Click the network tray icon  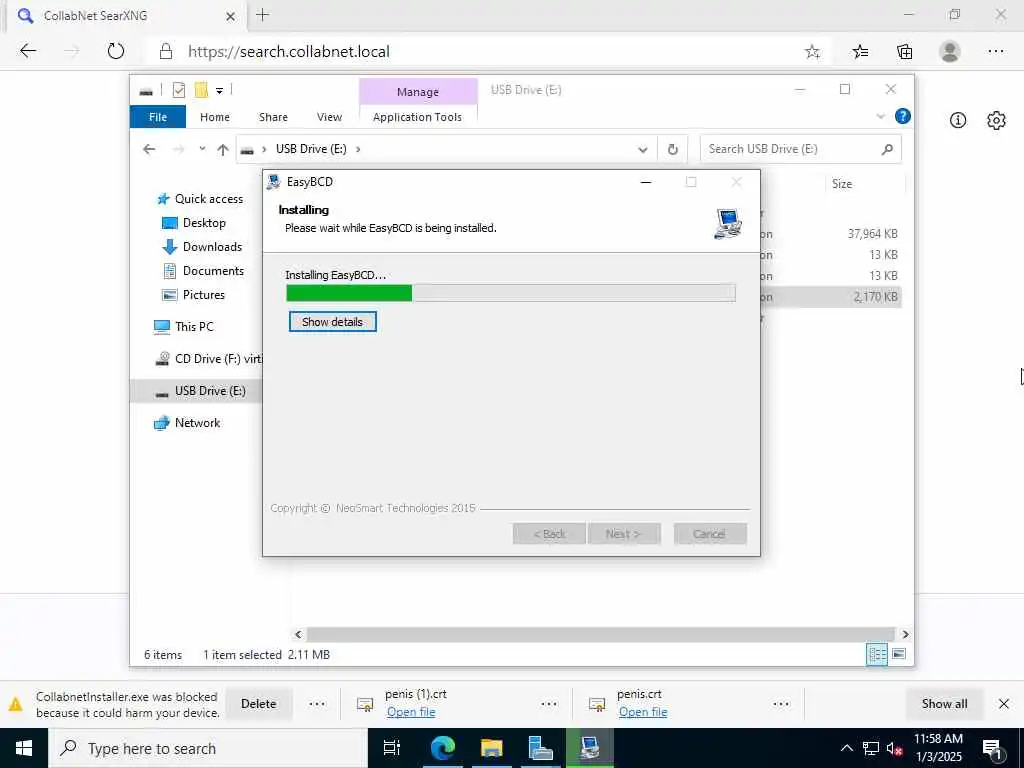tap(871, 749)
